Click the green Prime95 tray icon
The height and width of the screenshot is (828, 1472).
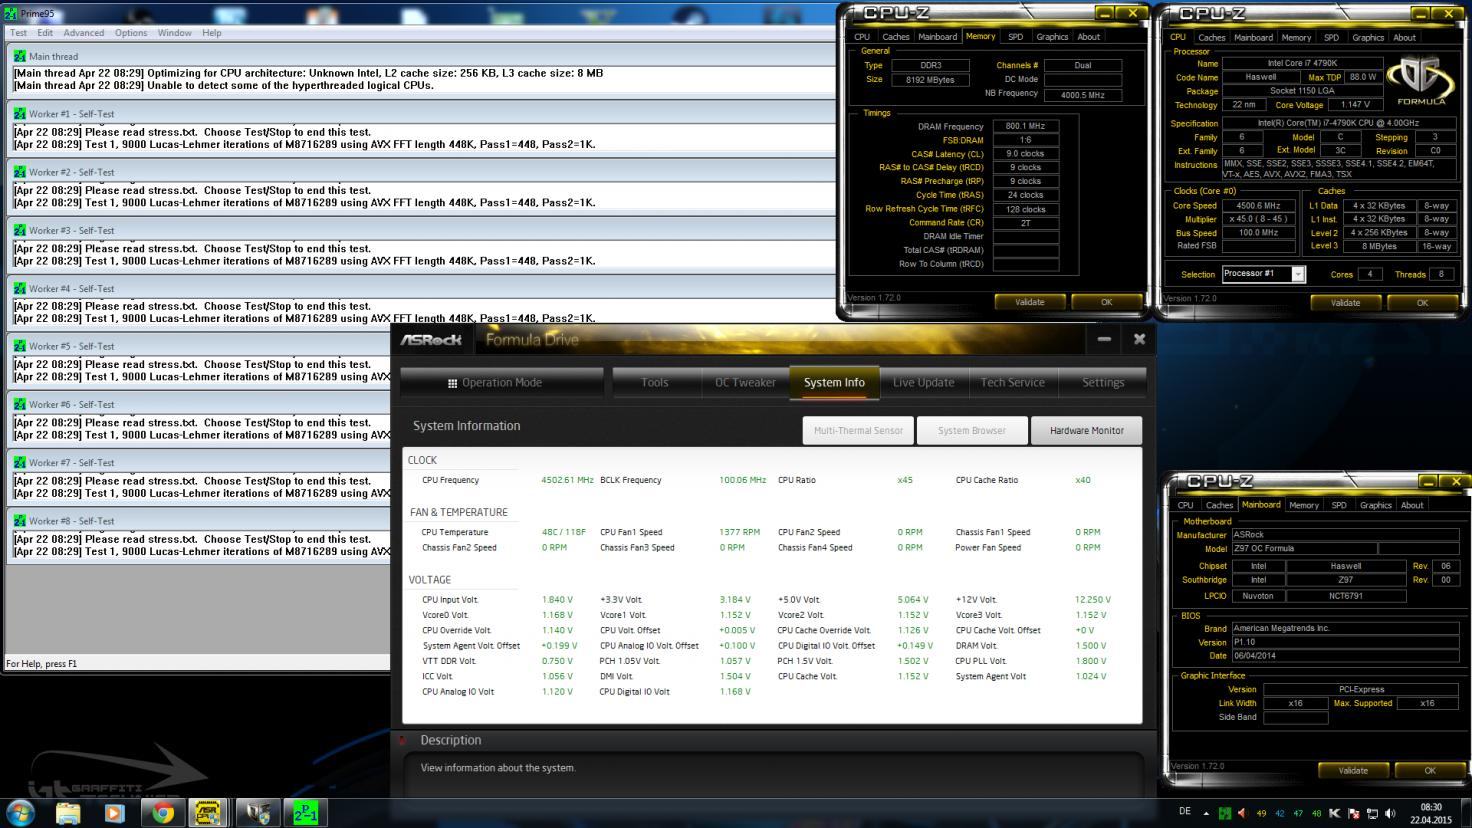coord(1224,813)
